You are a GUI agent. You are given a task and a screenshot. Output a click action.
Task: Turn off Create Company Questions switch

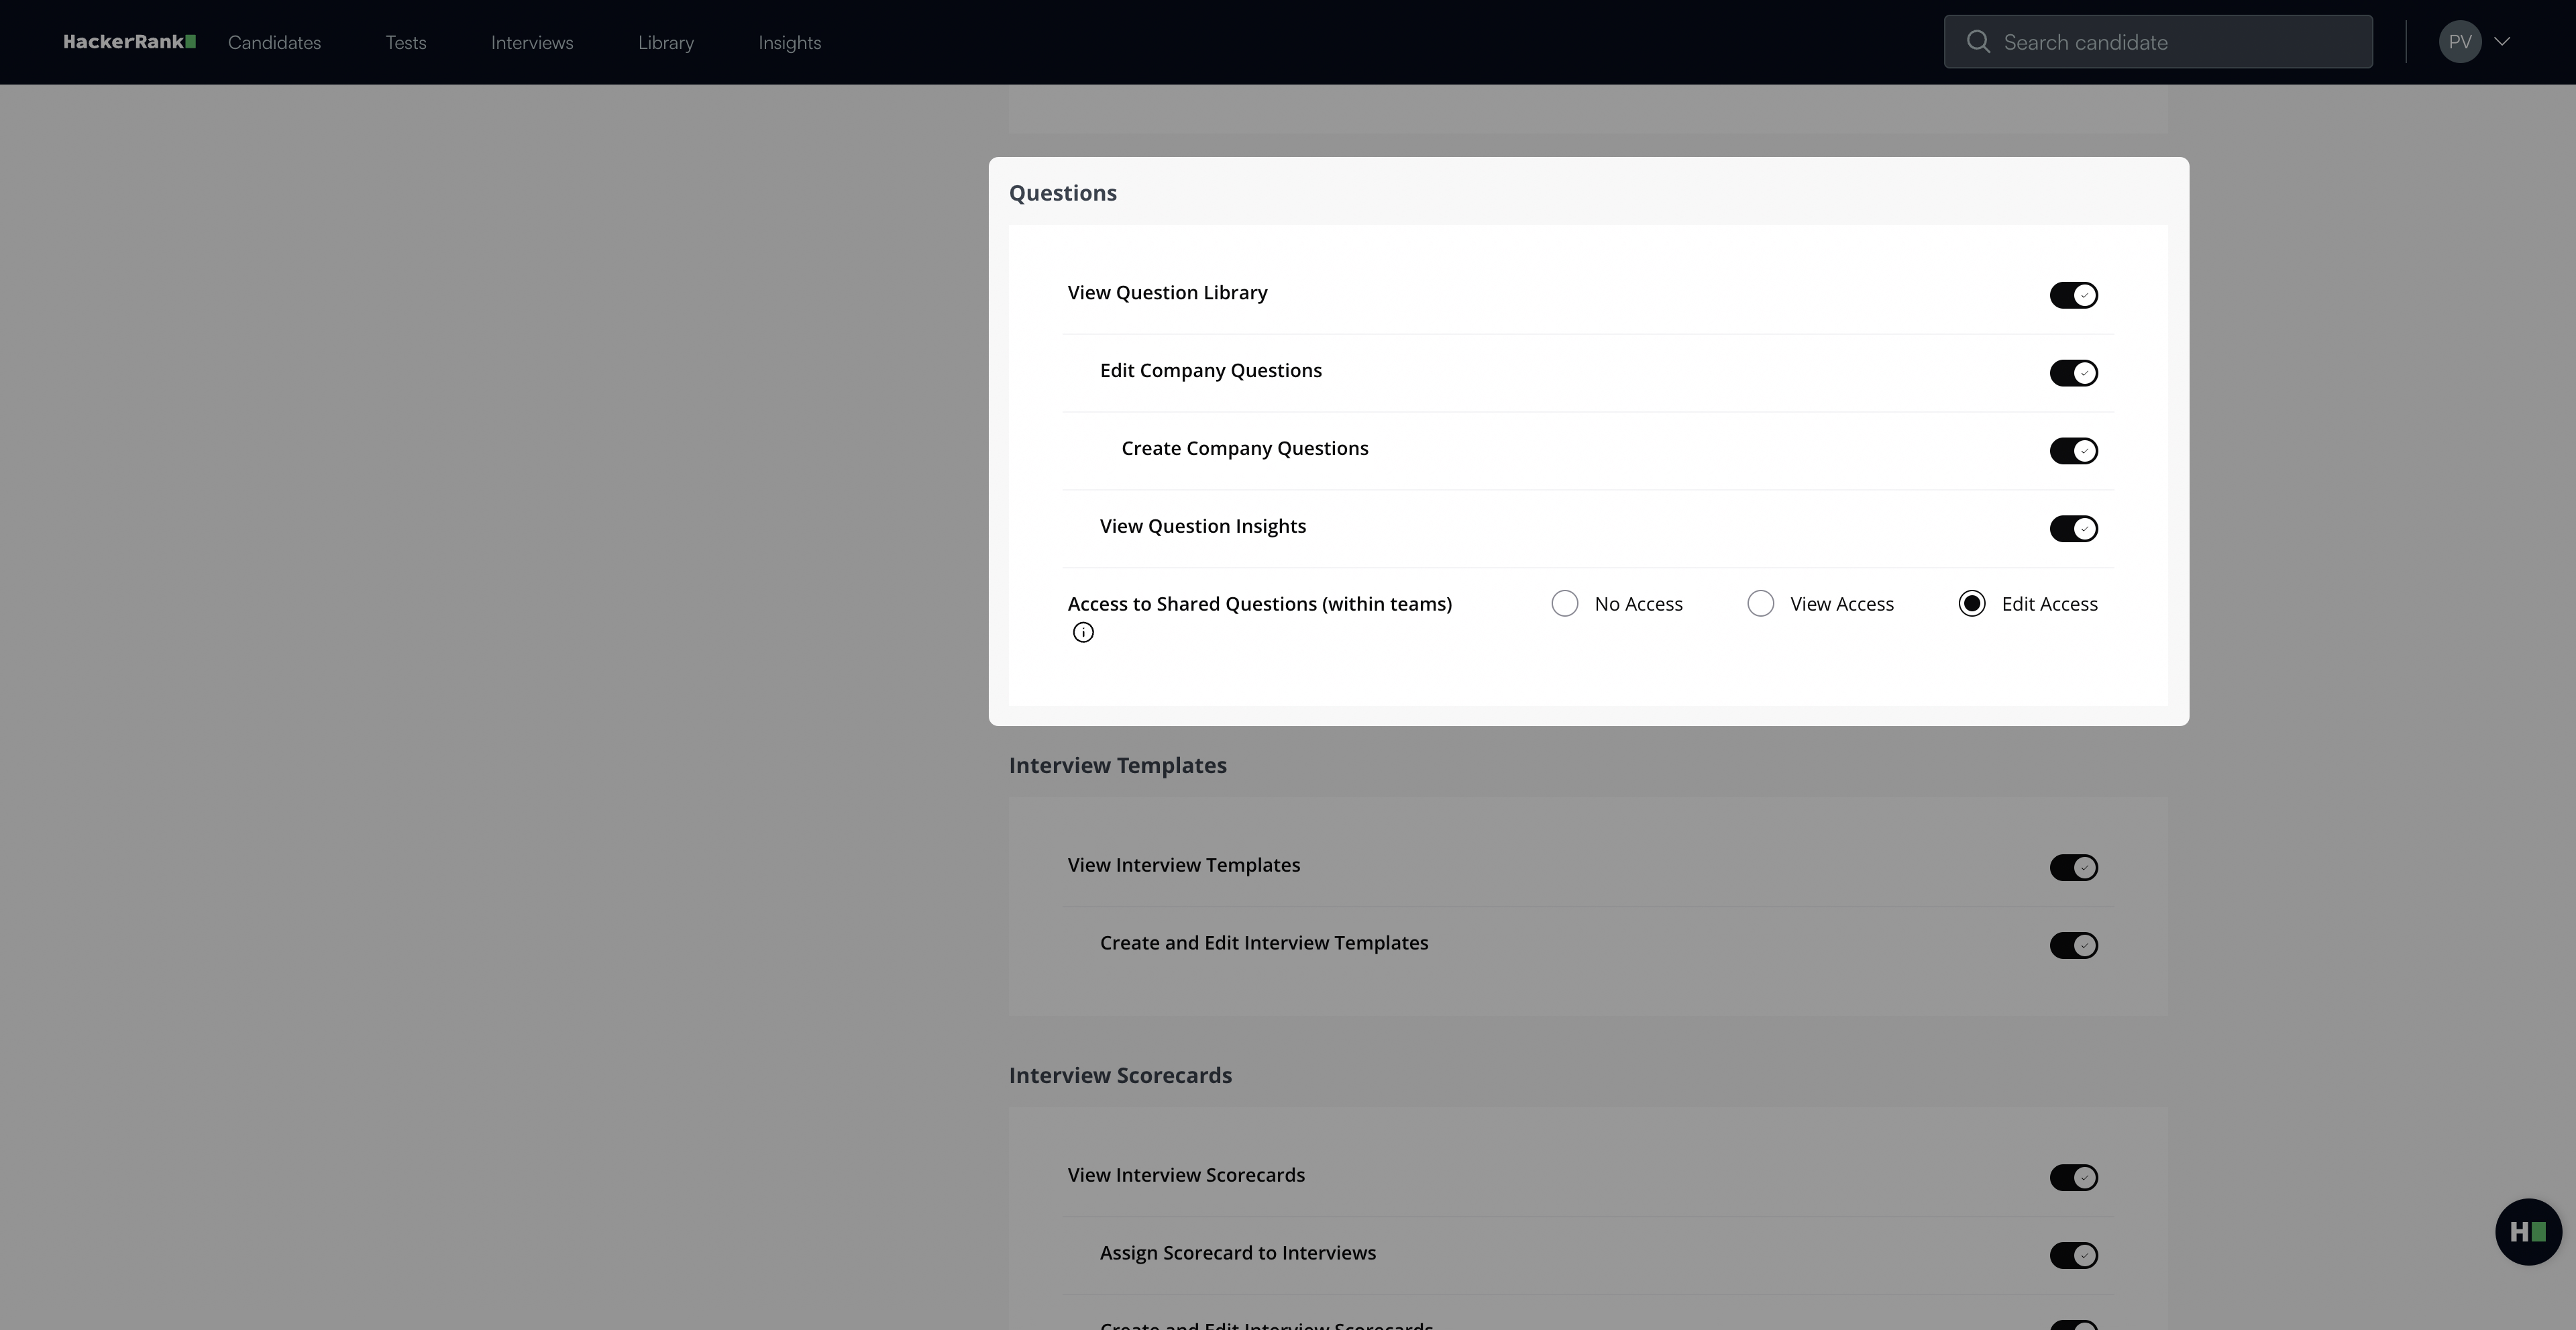(x=2073, y=451)
